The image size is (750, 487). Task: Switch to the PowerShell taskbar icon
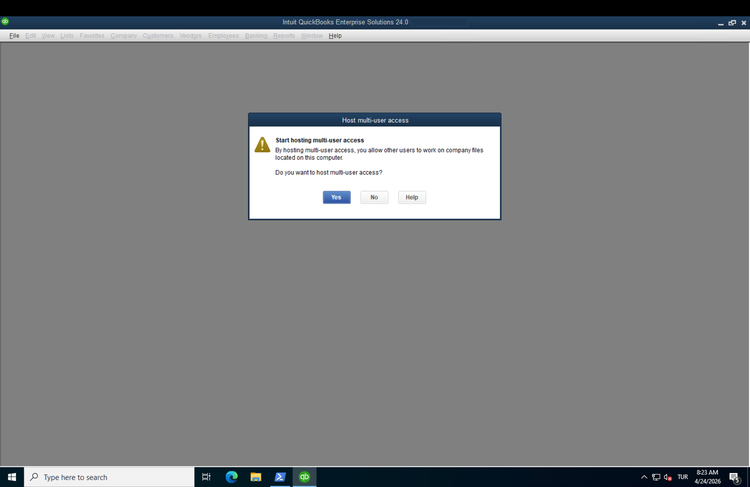(x=280, y=477)
